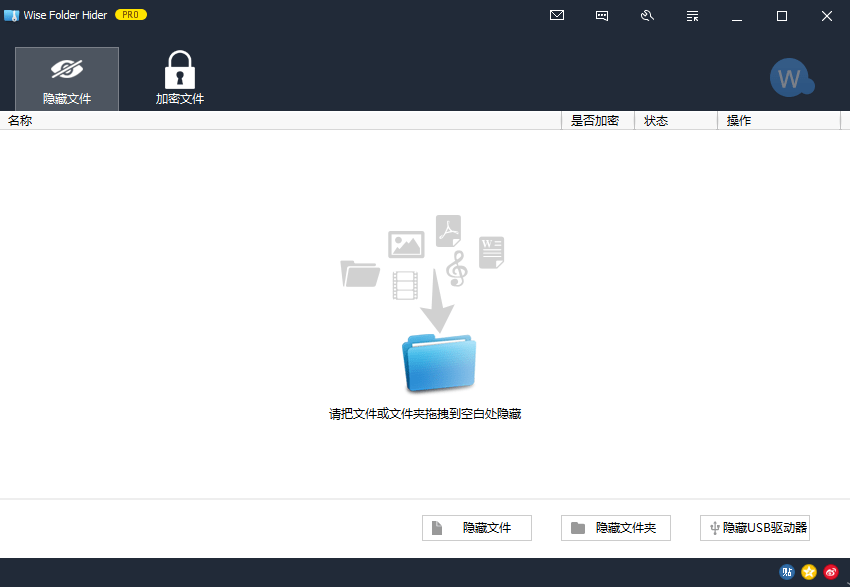Open the chat feedback icon
The image size is (850, 587).
(x=602, y=16)
